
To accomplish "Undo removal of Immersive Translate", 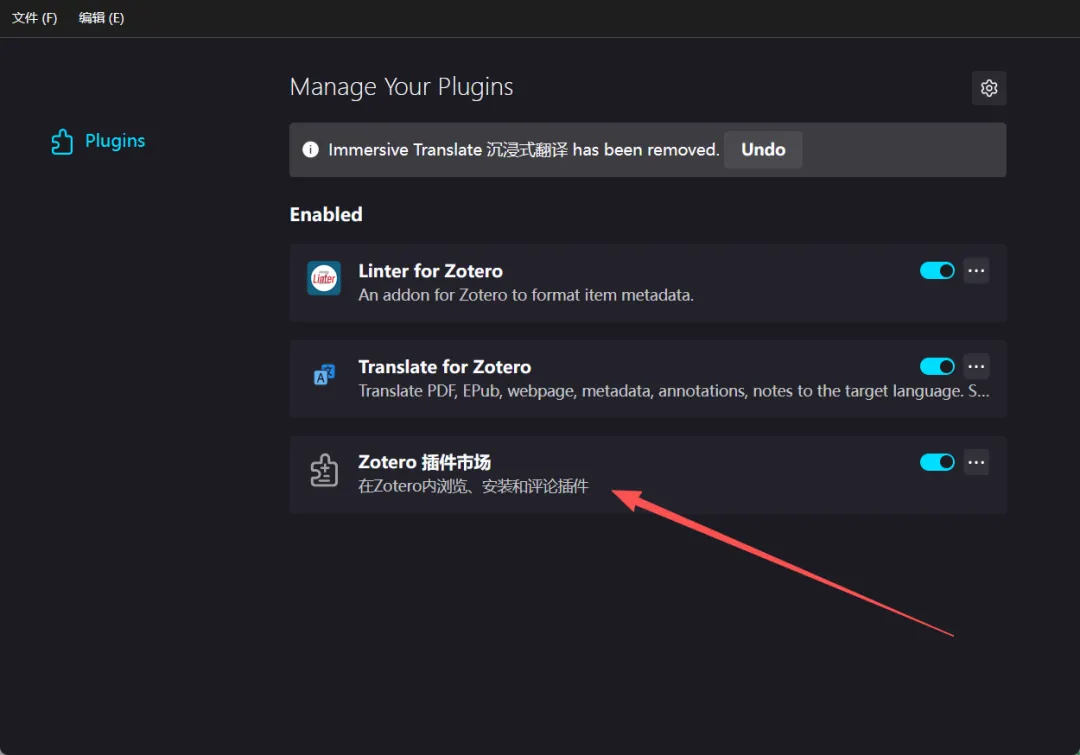I will (x=763, y=149).
